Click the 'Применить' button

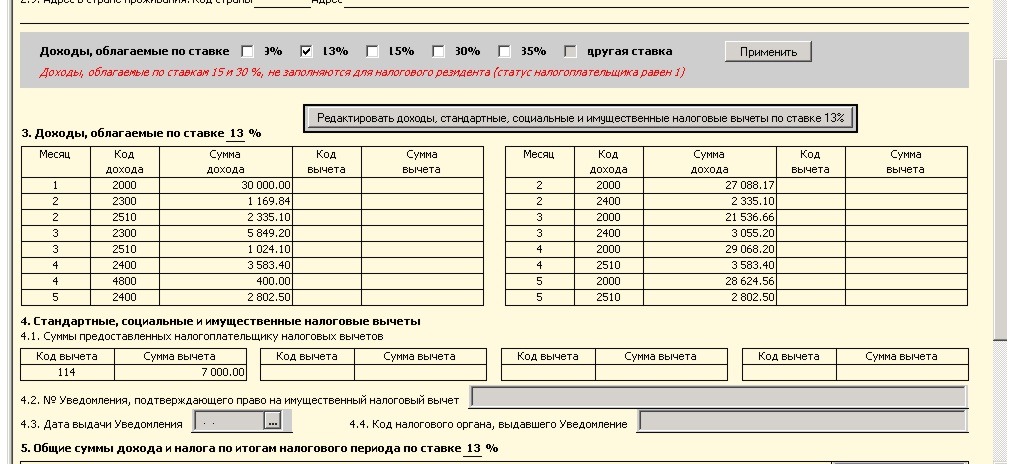(x=768, y=52)
